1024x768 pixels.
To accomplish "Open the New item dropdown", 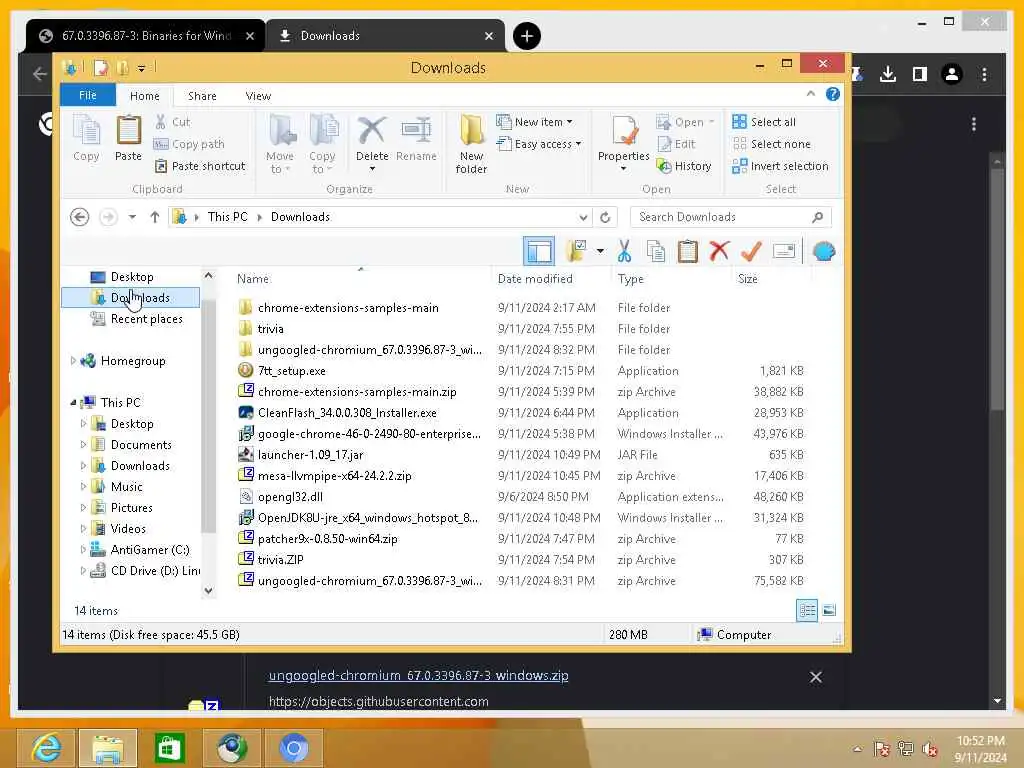I will [x=534, y=122].
